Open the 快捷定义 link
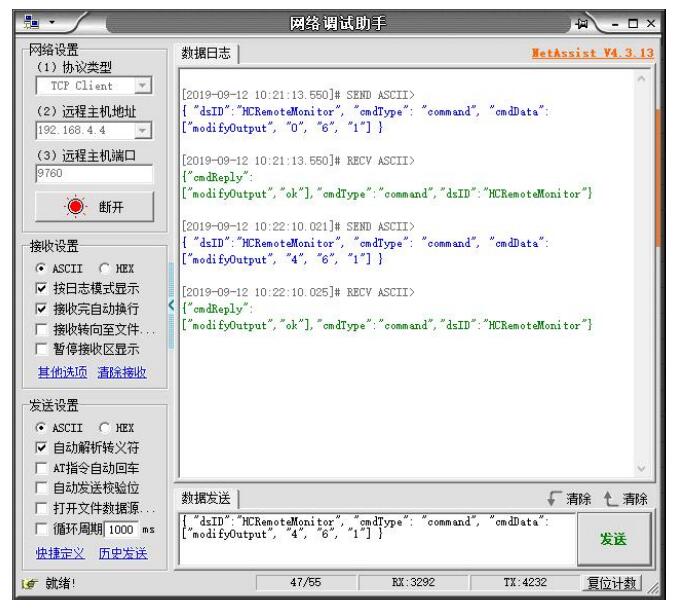675x609 pixels. tap(60, 553)
